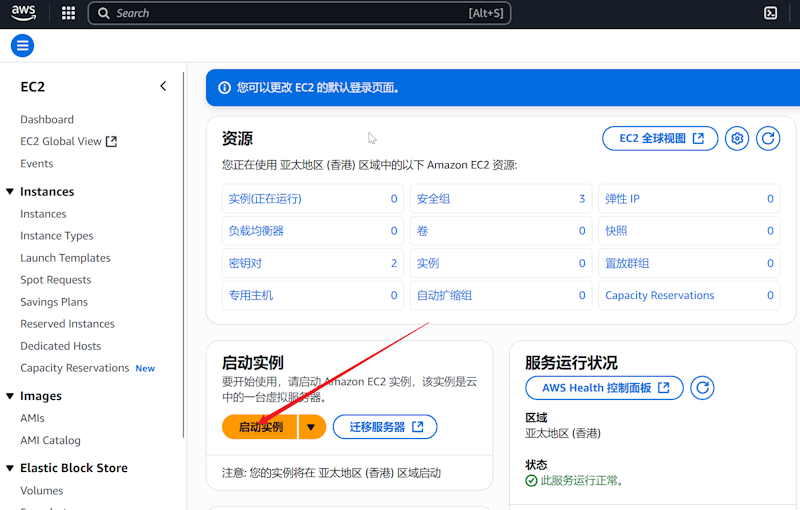Image resolution: width=800 pixels, height=510 pixels.
Task: Select Spot Requests from the sidebar
Action: coord(55,280)
